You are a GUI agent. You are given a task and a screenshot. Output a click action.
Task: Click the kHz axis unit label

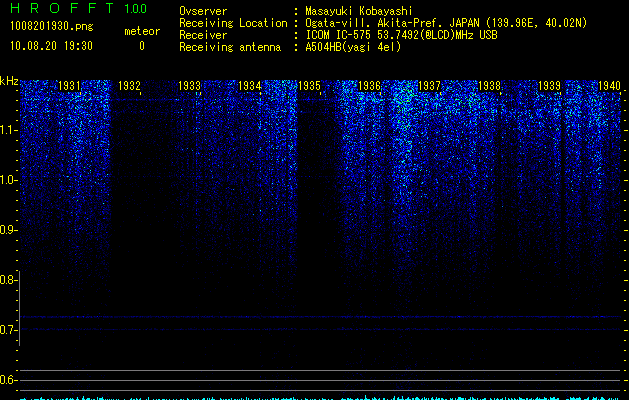click(9, 81)
